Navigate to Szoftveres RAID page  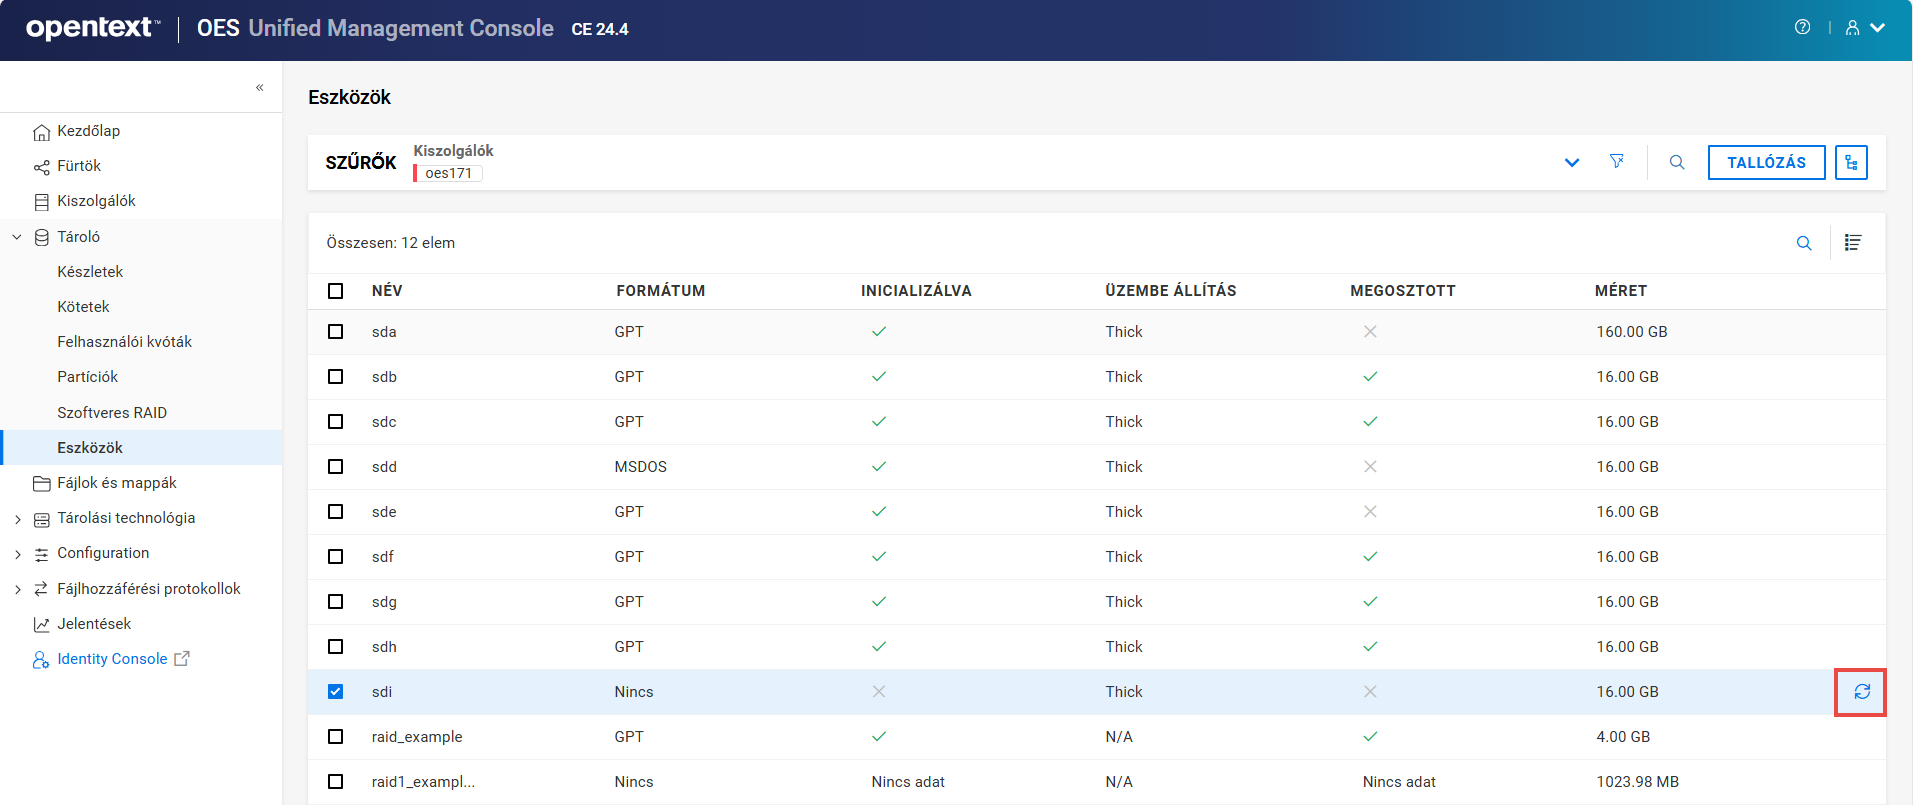(x=112, y=413)
